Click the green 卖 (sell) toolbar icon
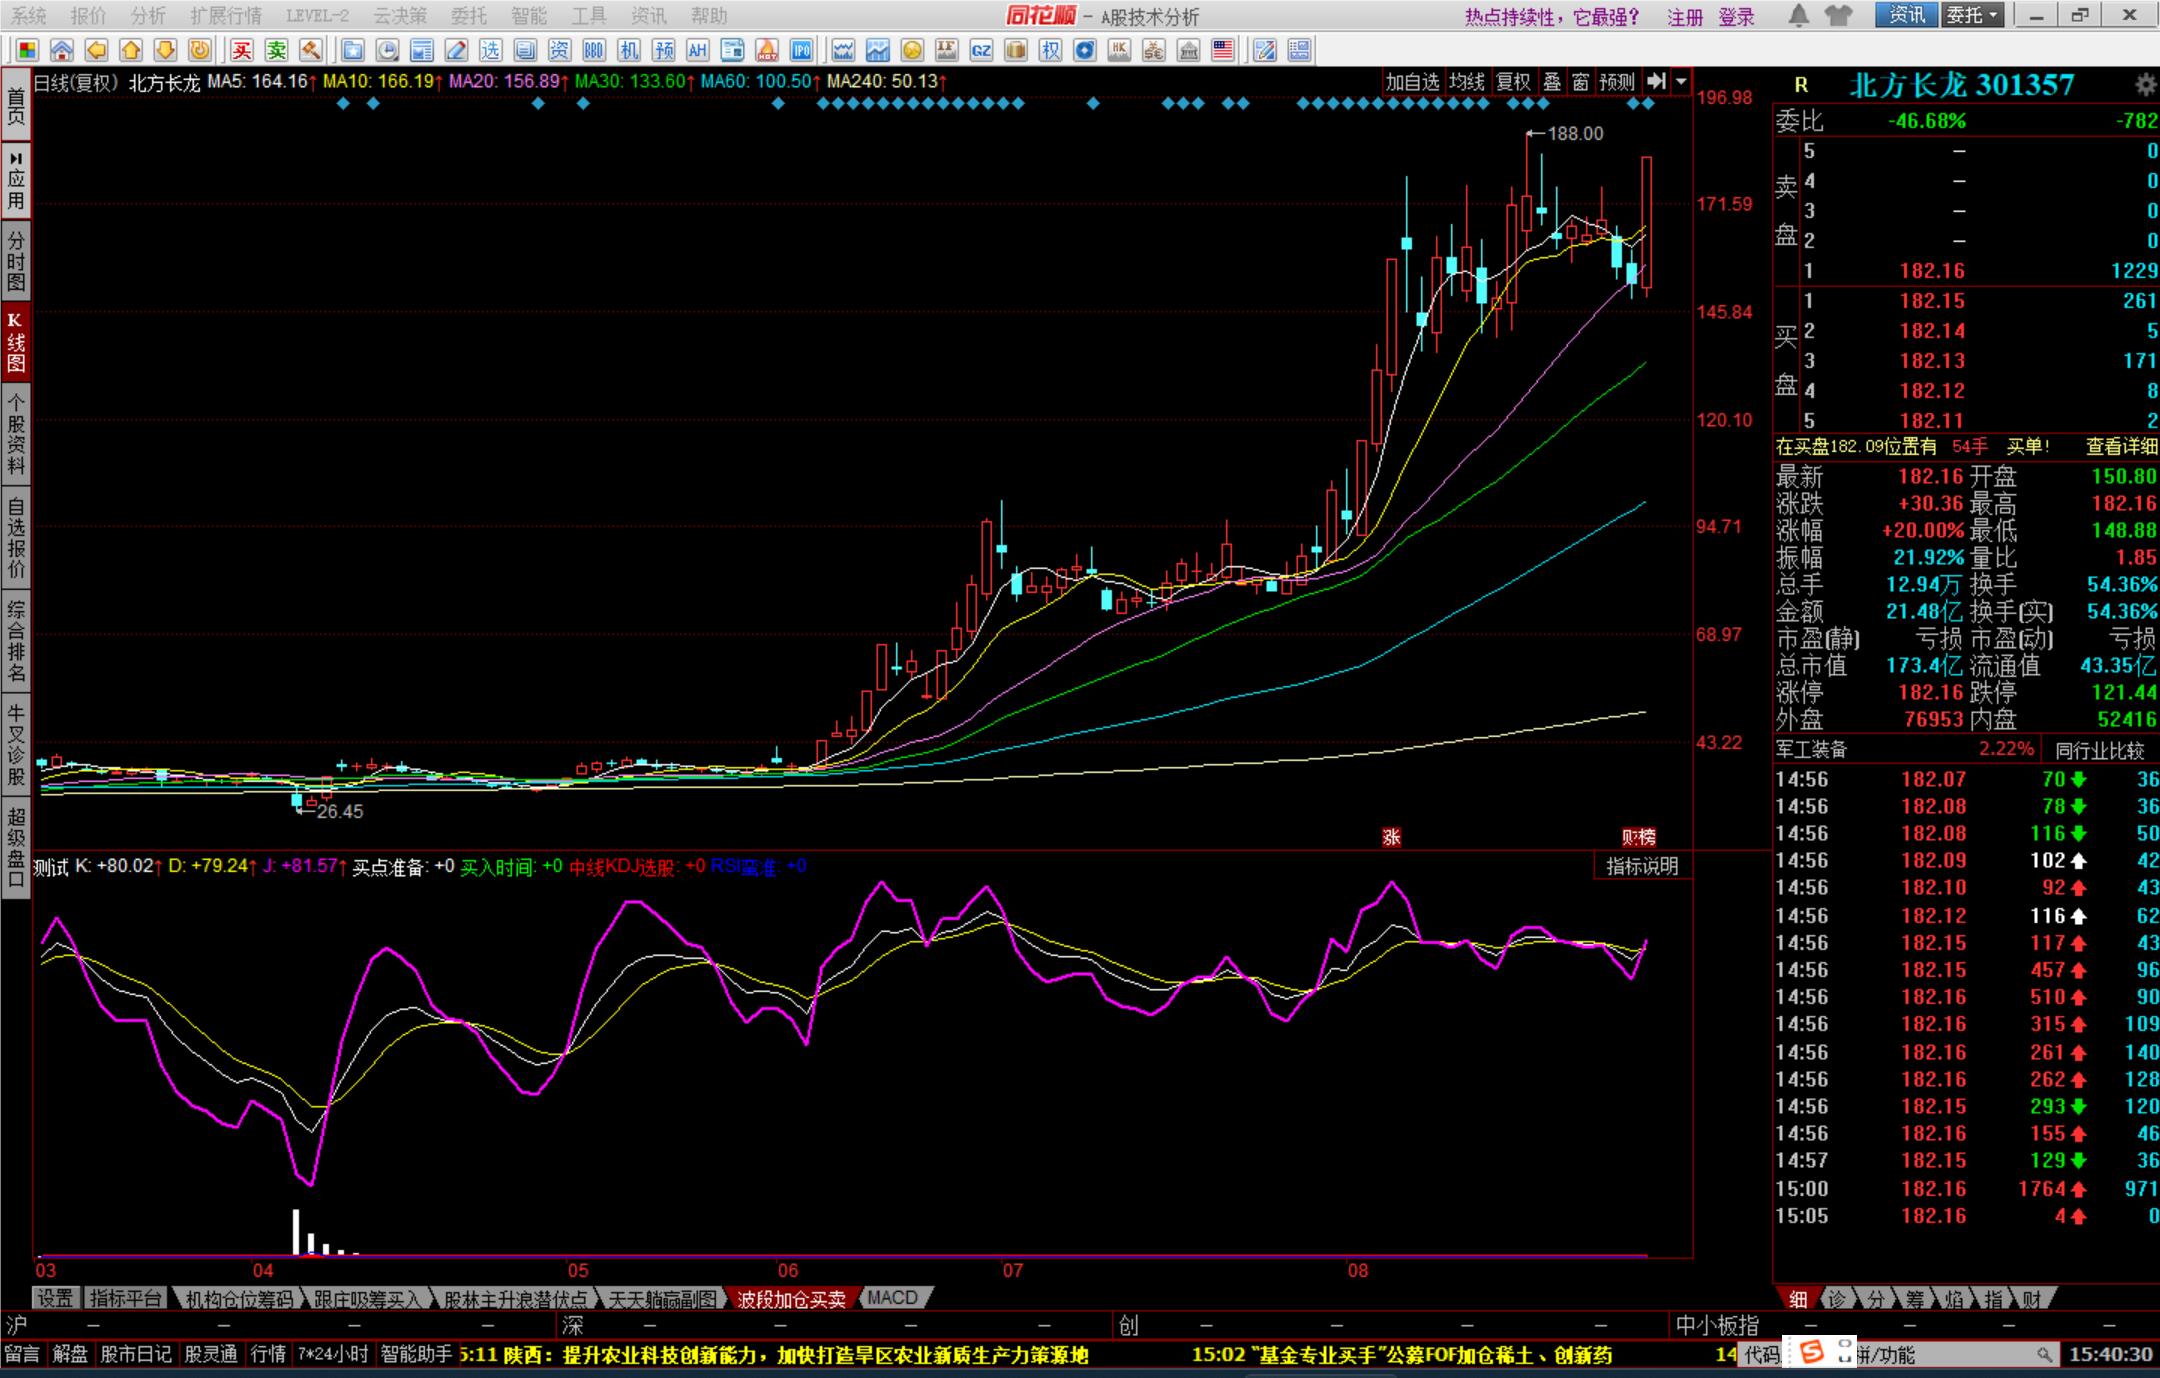The height and width of the screenshot is (1378, 2160). pos(276,50)
